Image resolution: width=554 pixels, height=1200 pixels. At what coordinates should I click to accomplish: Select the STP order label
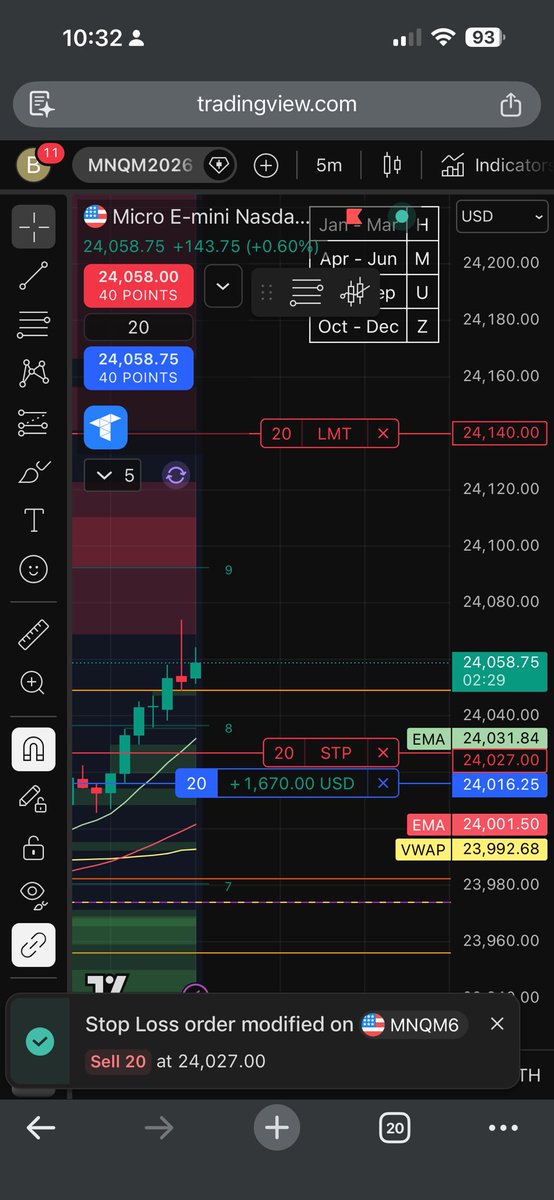click(335, 753)
